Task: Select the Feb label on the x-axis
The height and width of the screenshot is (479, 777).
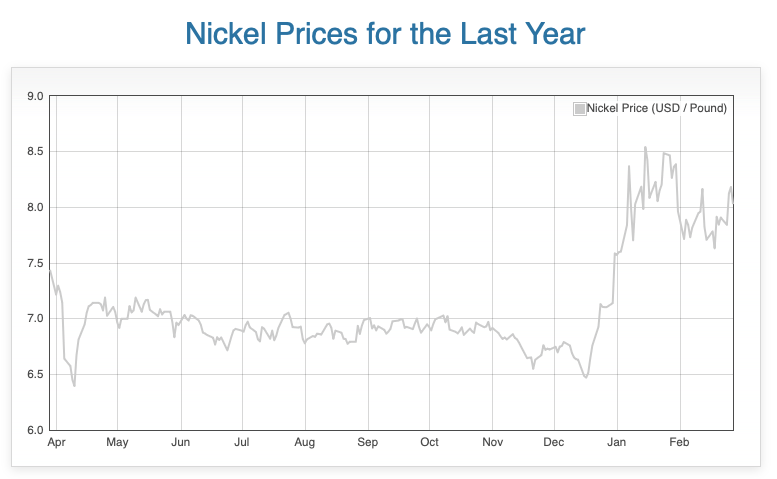Action: [680, 442]
